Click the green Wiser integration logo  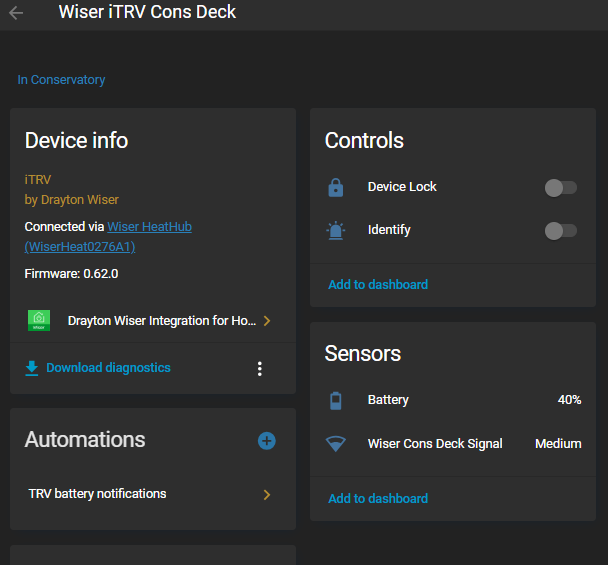[39, 321]
